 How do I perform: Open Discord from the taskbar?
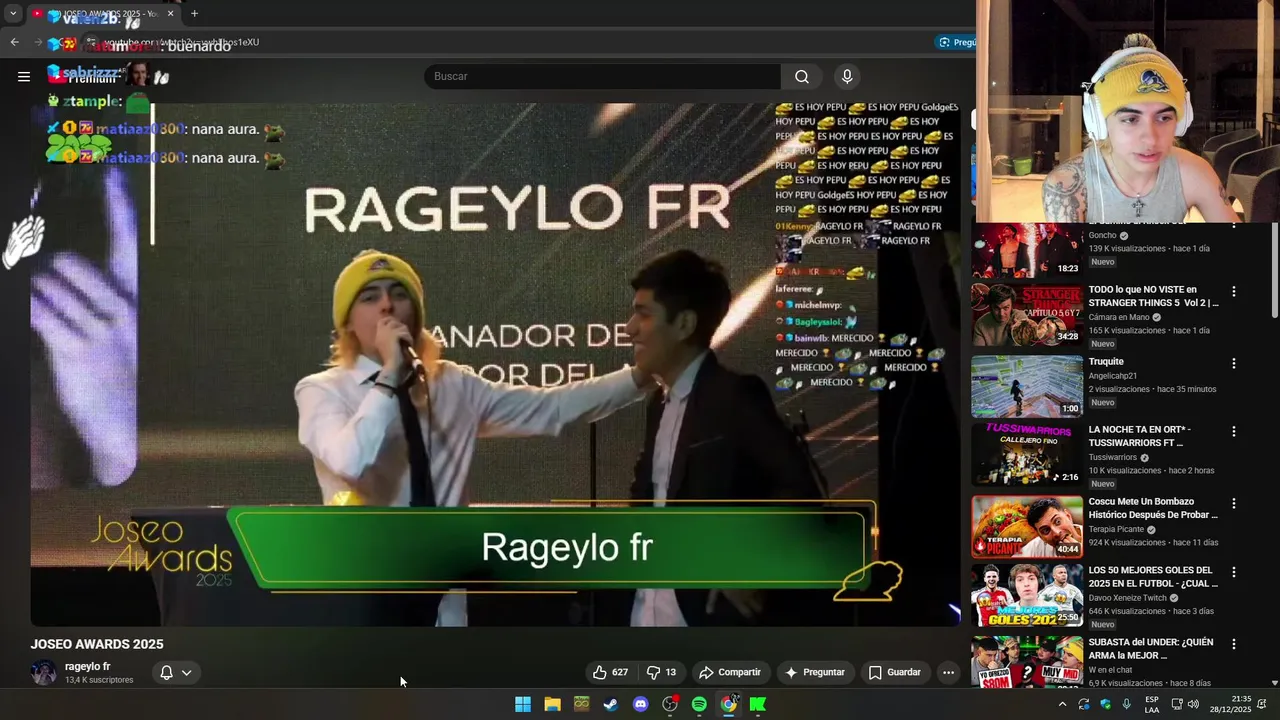click(641, 704)
